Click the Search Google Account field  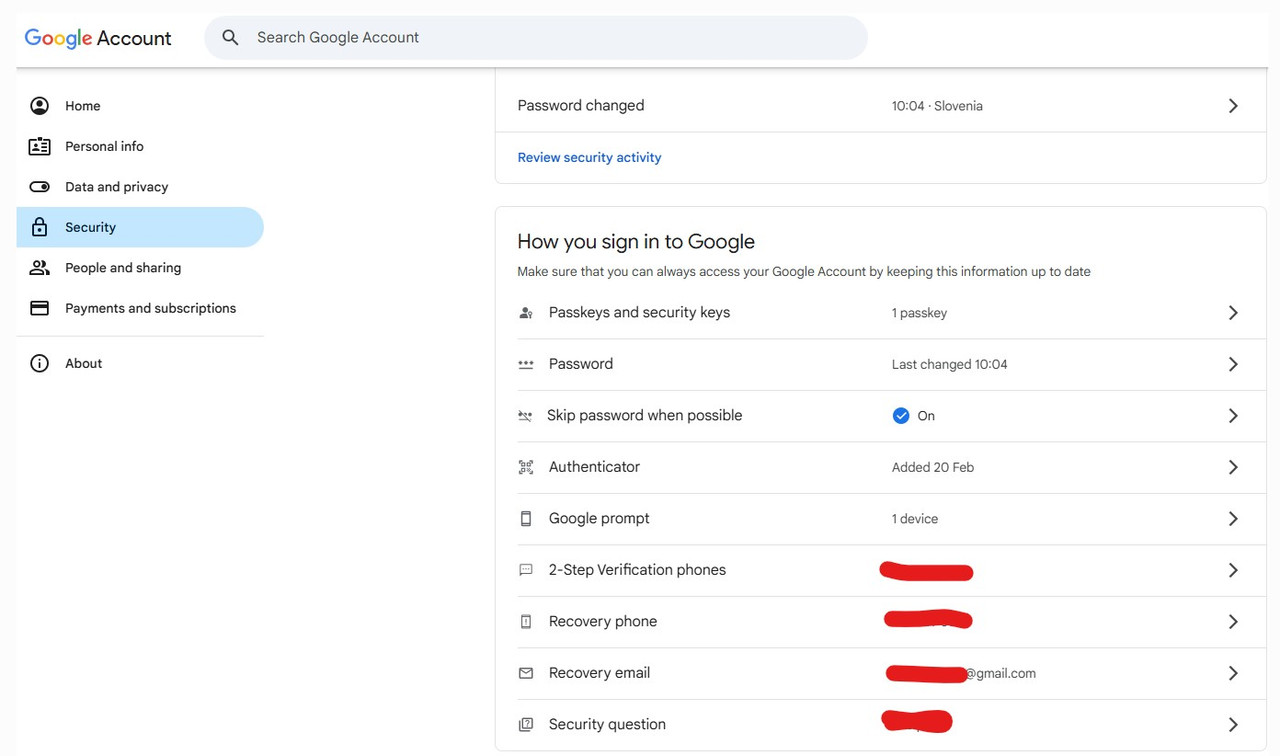click(x=536, y=37)
